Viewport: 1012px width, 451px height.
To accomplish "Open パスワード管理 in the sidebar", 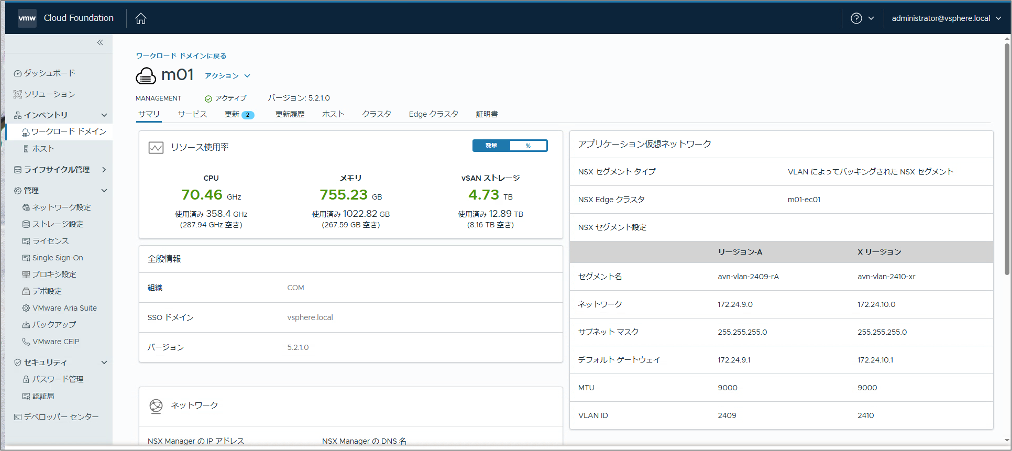I will 57,379.
